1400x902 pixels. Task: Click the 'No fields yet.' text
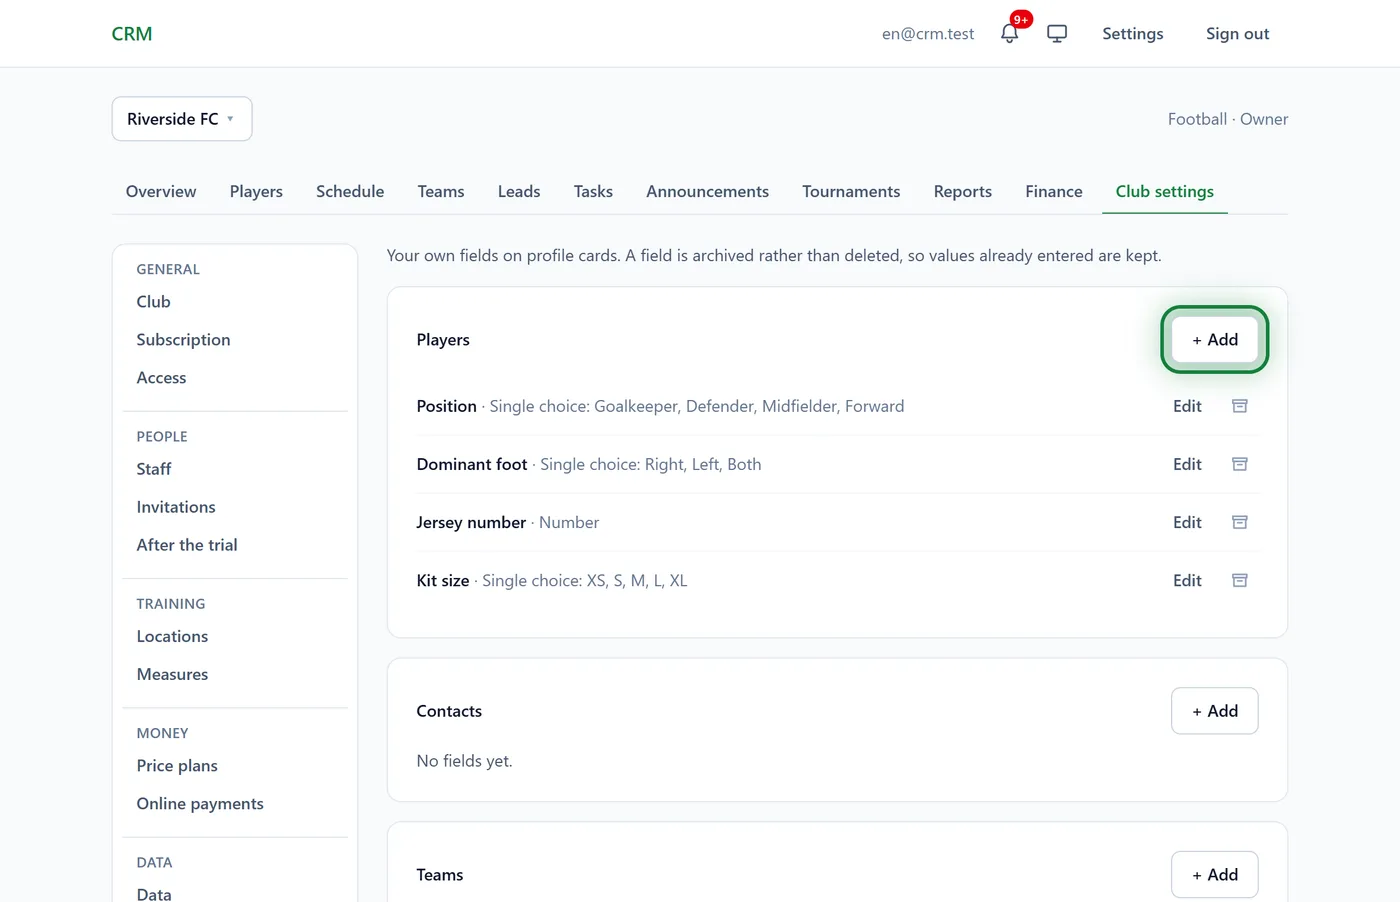(464, 761)
